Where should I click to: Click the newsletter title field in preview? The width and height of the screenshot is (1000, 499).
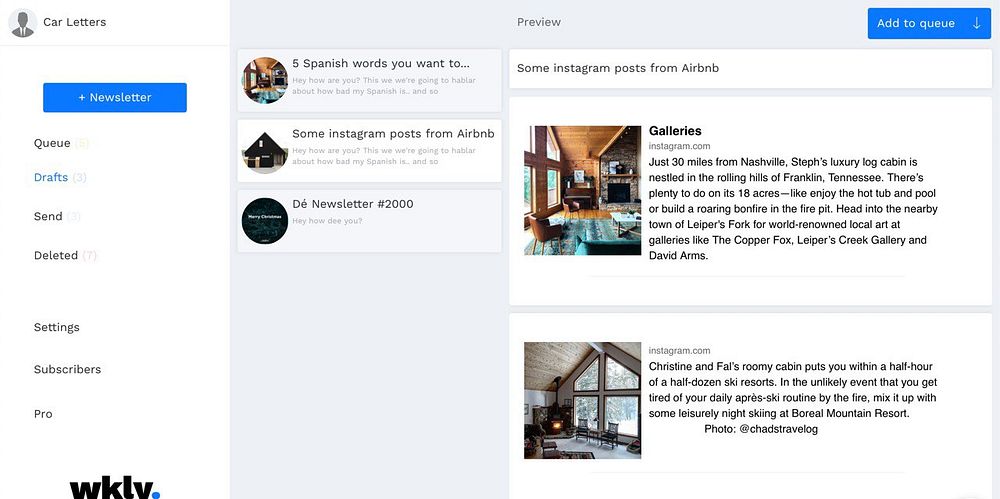click(x=751, y=68)
